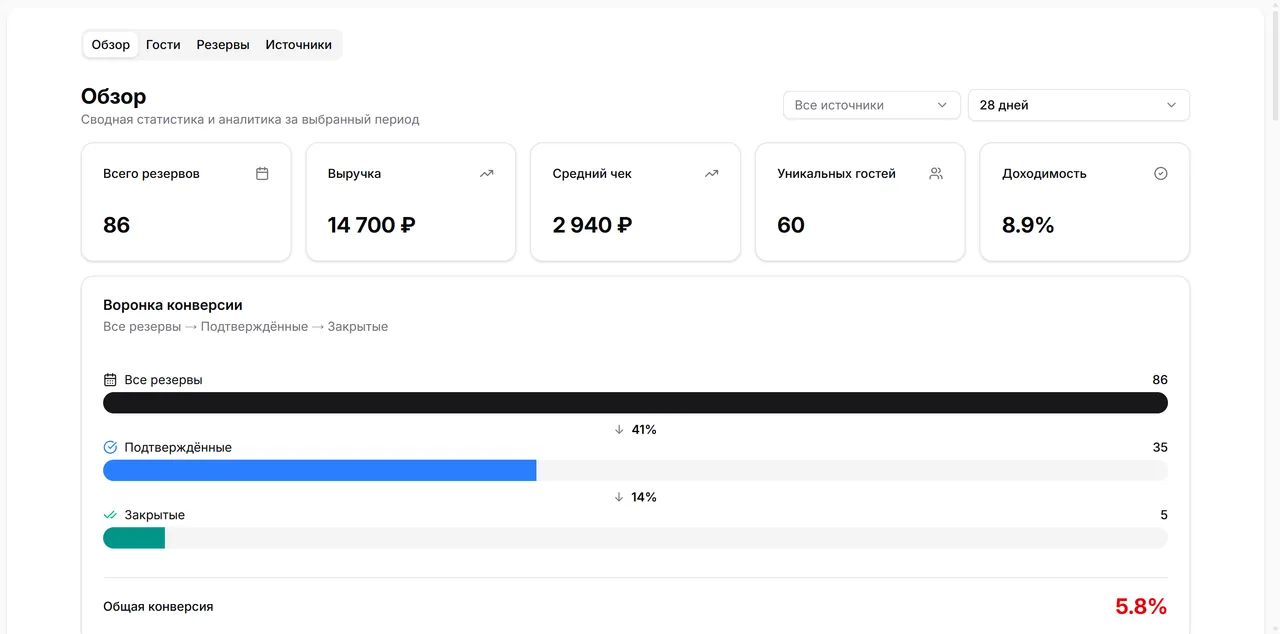Click the Выручка card title
Image resolution: width=1280 pixels, height=634 pixels.
point(355,173)
